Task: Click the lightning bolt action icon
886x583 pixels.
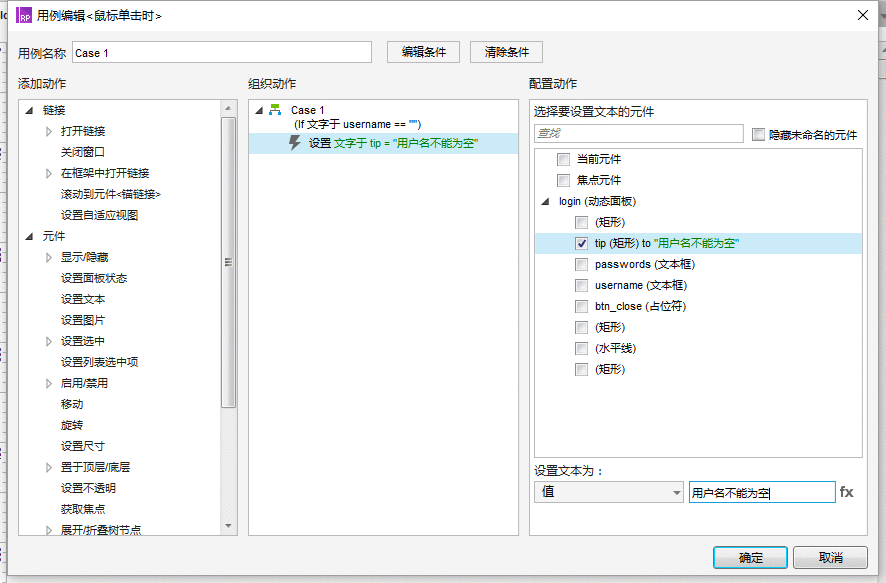Action: 294,143
